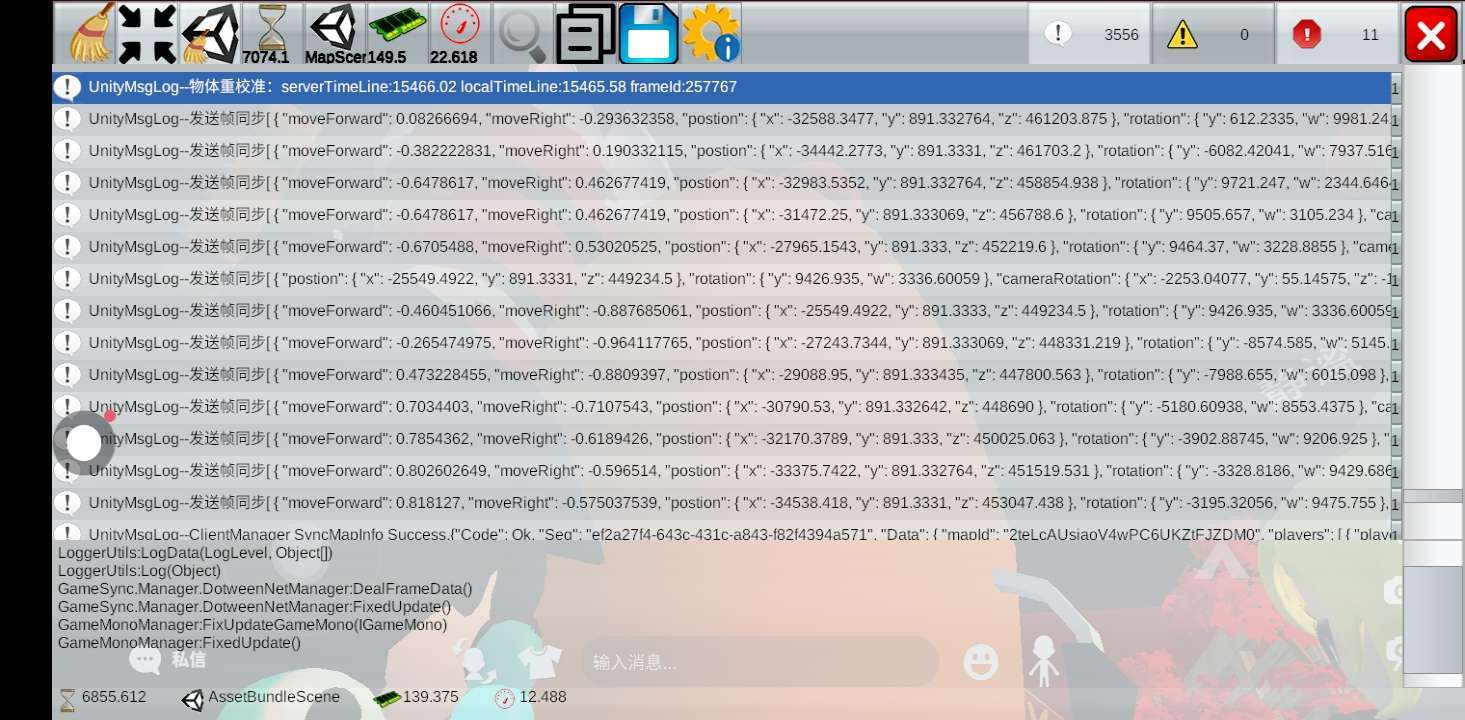Image resolution: width=1465 pixels, height=720 pixels.
Task: Click the log icon of moveForward 0.08266694 row
Action: (x=67, y=119)
